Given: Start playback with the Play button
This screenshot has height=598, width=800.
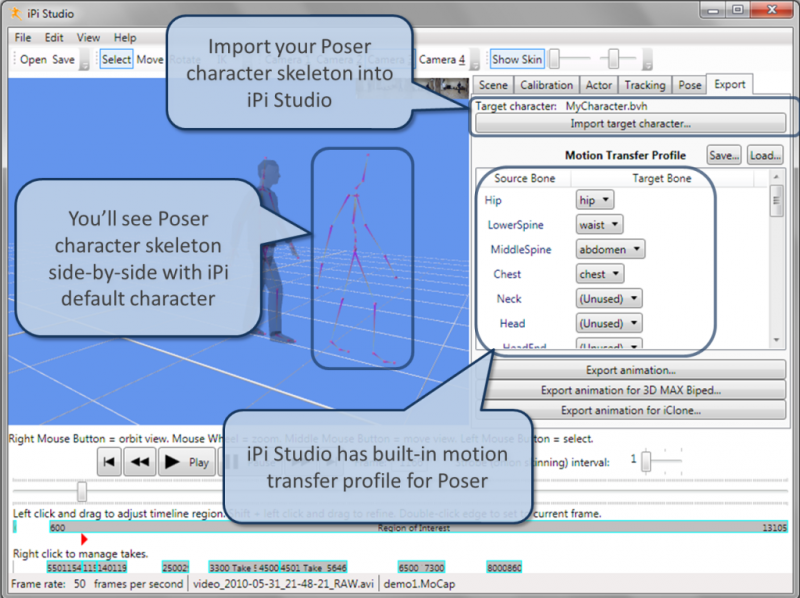Looking at the screenshot, I should click(x=187, y=462).
